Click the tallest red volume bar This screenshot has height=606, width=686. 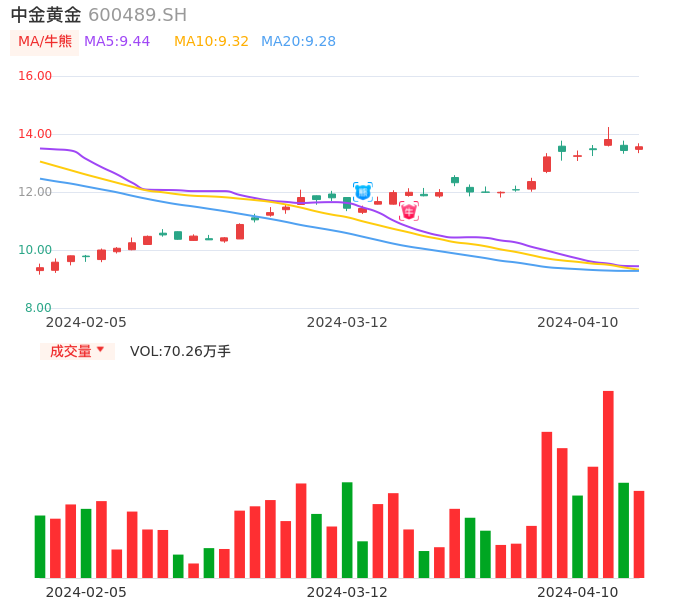pyautogui.click(x=608, y=484)
